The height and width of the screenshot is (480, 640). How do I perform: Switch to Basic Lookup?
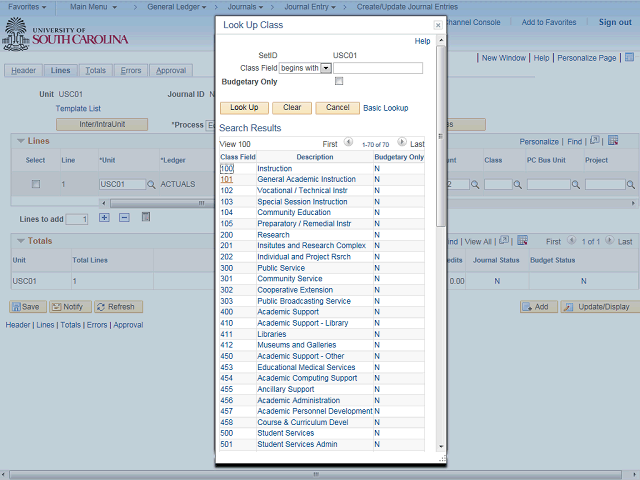point(386,108)
